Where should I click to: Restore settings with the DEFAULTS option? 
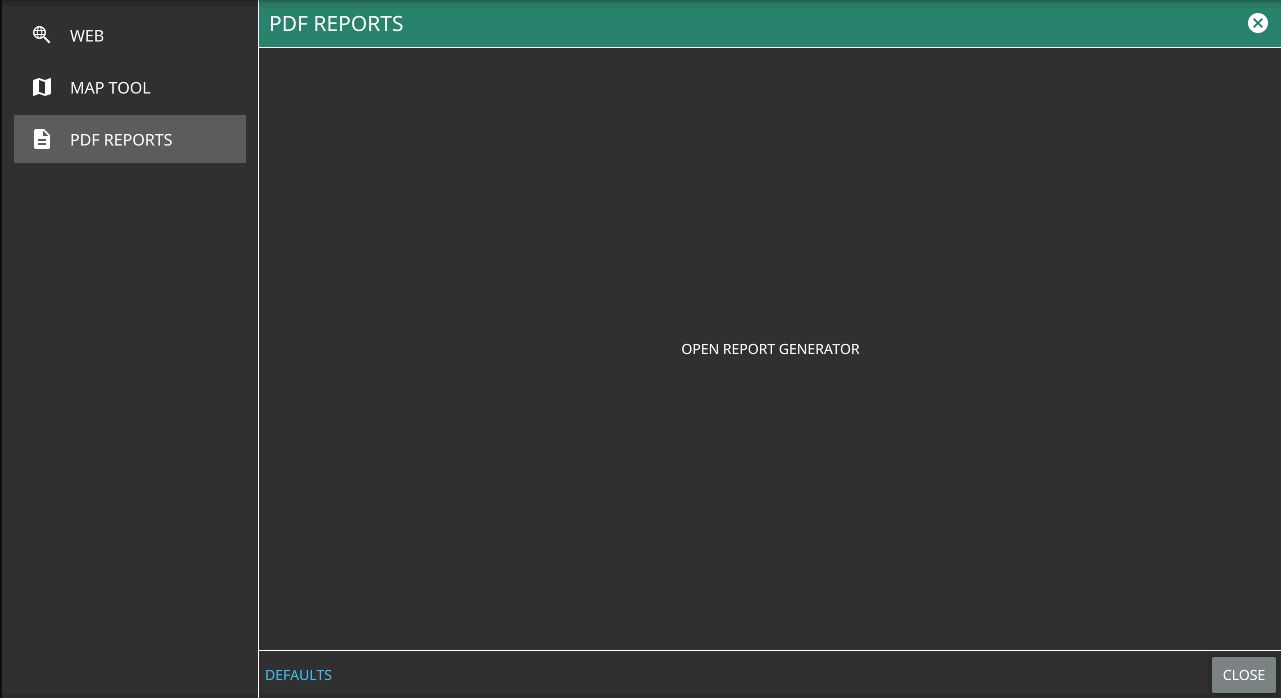(298, 675)
